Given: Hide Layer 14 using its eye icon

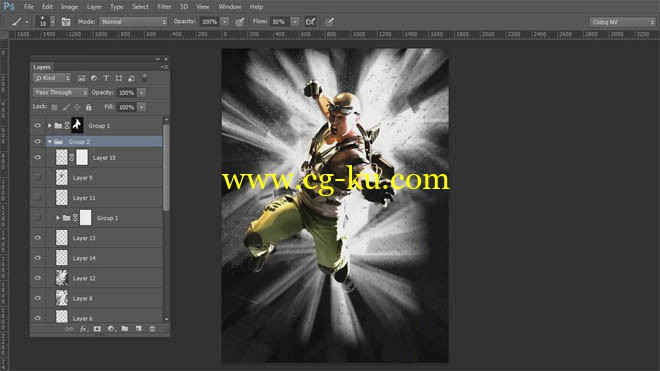Looking at the screenshot, I should click(37, 258).
